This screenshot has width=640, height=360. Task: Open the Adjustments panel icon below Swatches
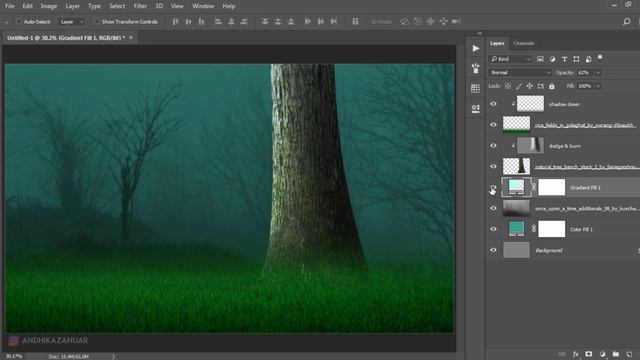[x=476, y=109]
